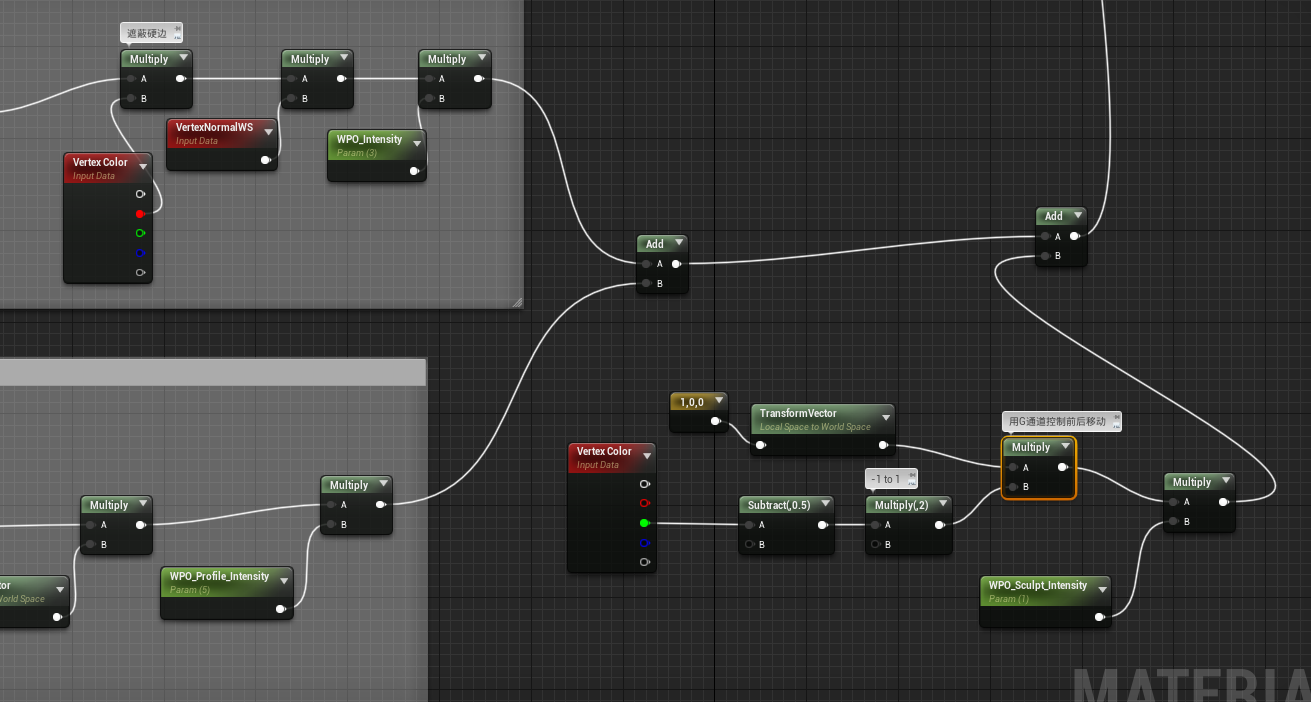Click the Multiply(,2) B input pin
Image resolution: width=1311 pixels, height=702 pixels.
click(875, 545)
